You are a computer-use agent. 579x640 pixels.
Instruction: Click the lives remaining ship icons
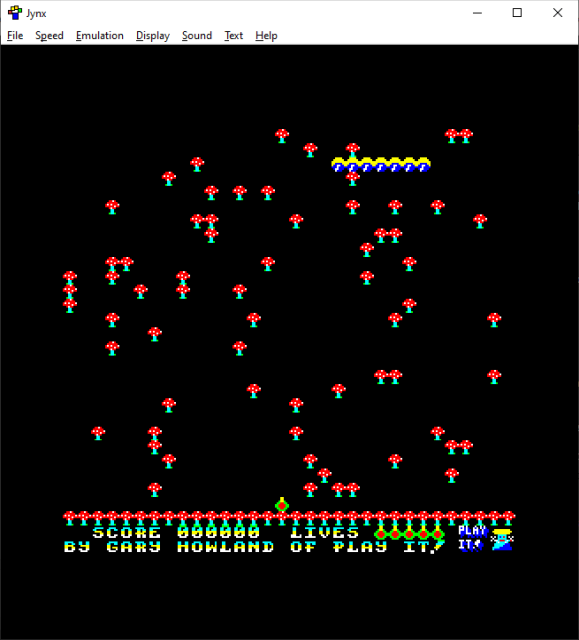tap(409, 533)
